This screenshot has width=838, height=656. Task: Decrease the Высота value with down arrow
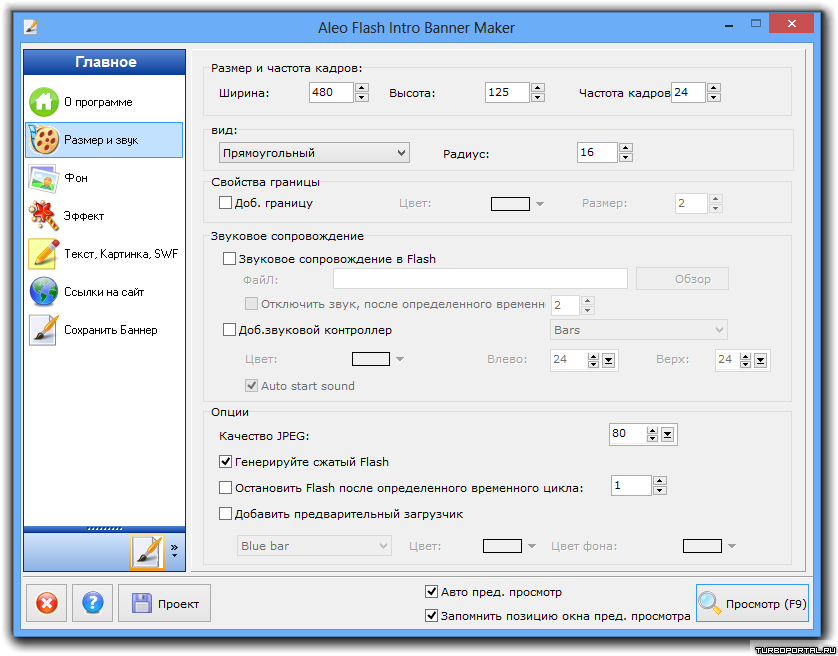pyautogui.click(x=538, y=97)
